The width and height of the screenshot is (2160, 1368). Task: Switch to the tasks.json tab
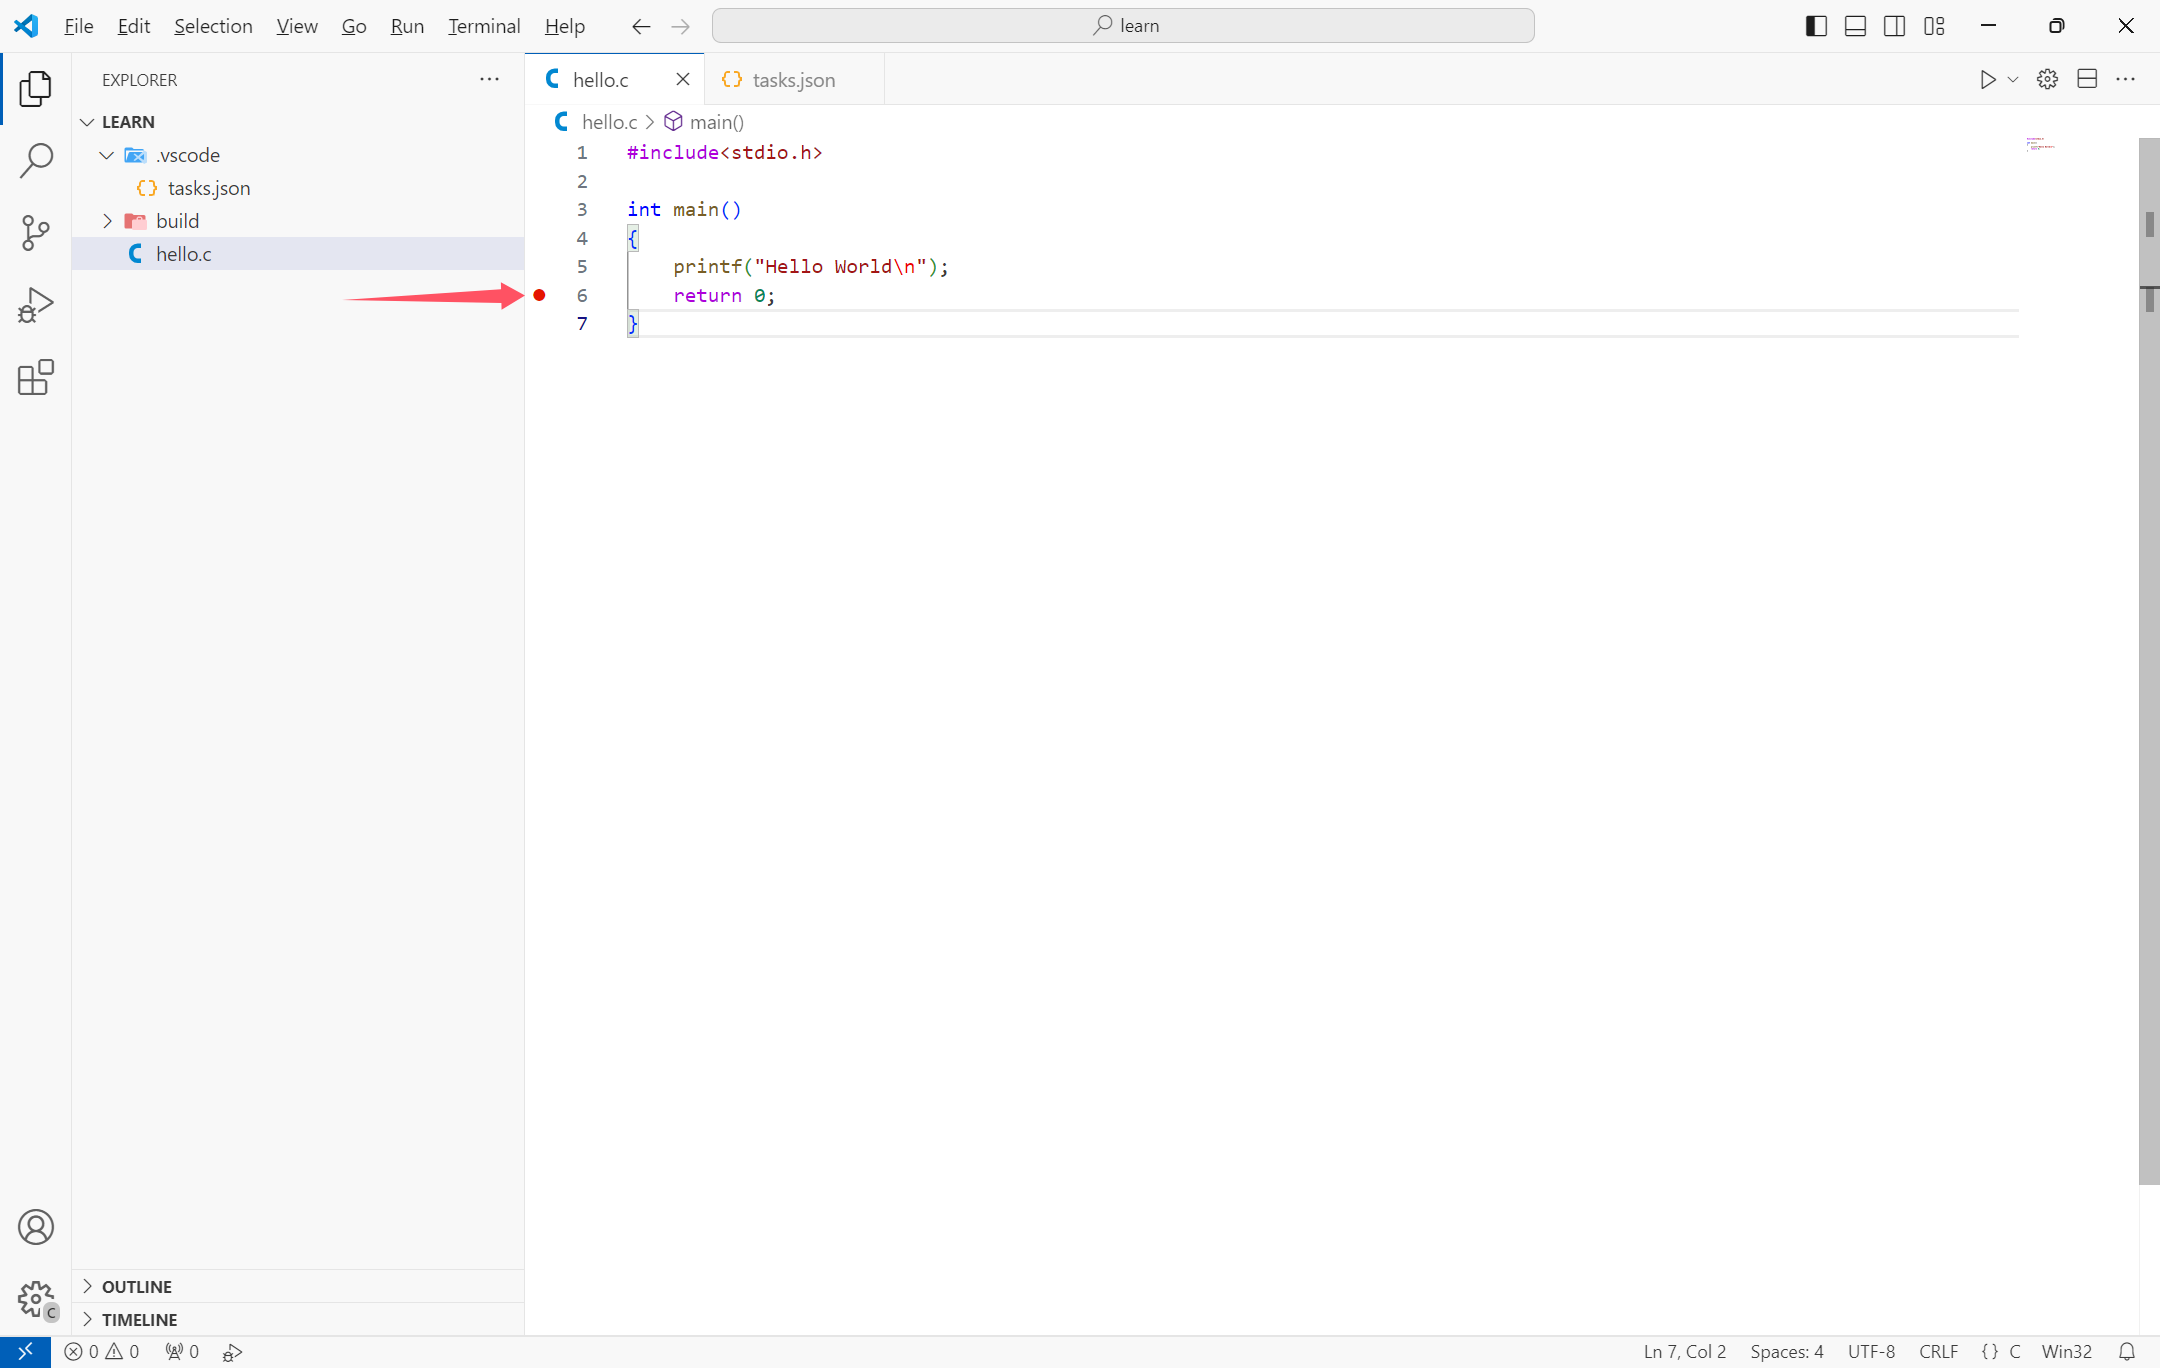click(x=794, y=80)
